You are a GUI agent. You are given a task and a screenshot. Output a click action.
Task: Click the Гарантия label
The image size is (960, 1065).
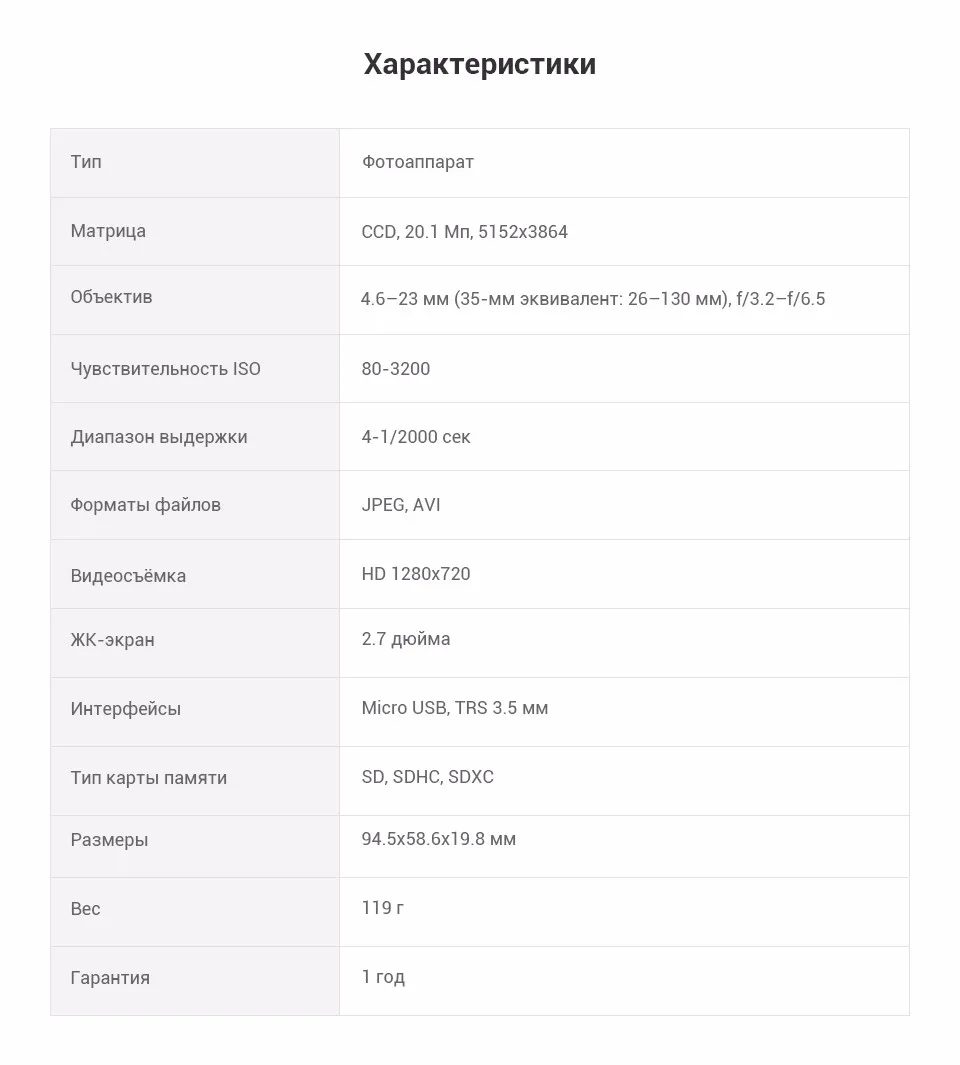click(111, 978)
